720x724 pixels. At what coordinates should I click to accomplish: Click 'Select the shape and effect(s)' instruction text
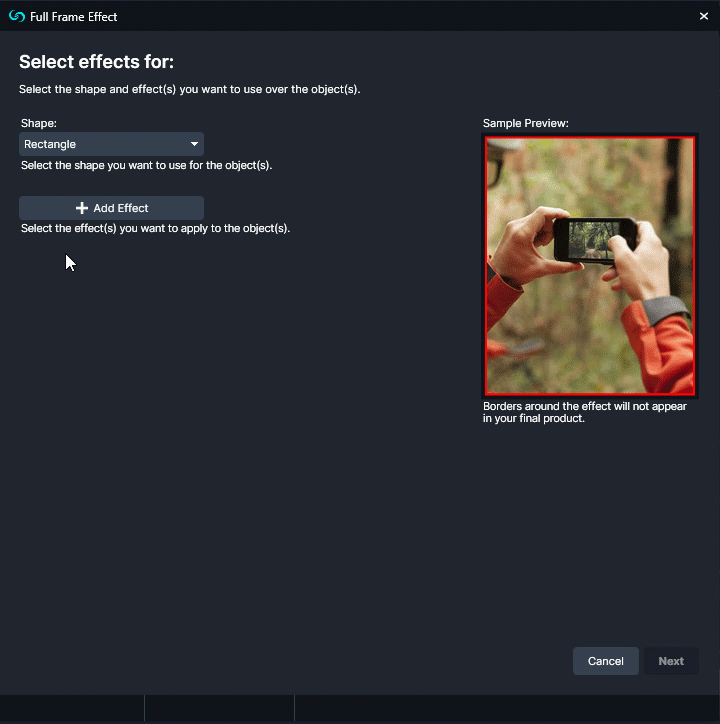tap(189, 89)
